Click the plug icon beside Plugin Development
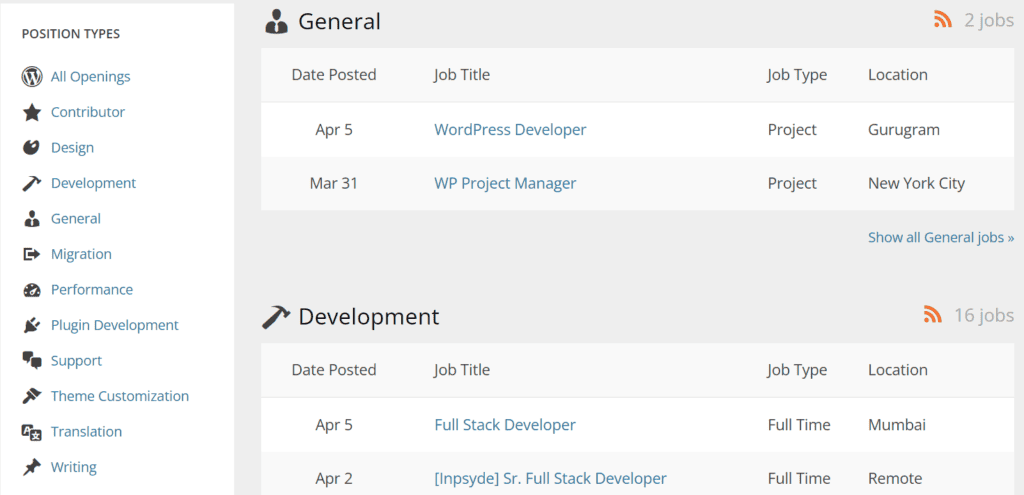The width and height of the screenshot is (1024, 495). pyautogui.click(x=32, y=325)
